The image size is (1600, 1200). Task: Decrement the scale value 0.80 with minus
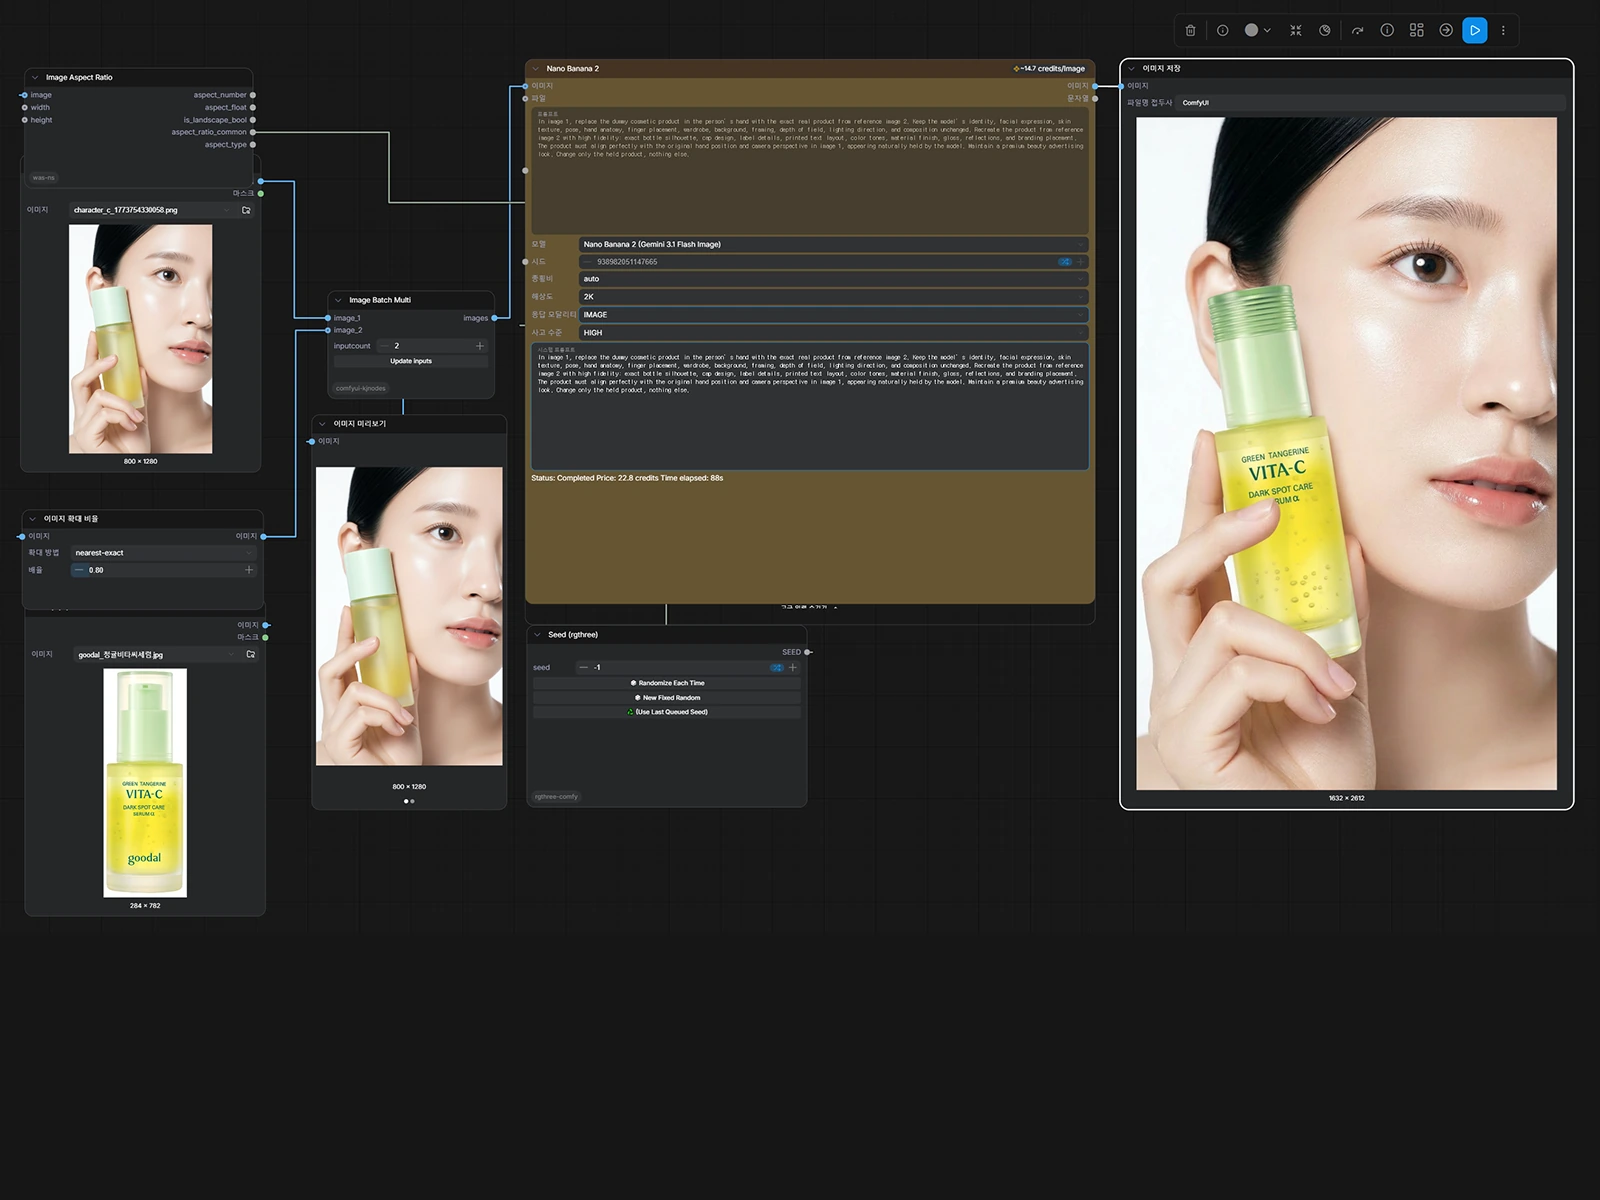(x=79, y=570)
